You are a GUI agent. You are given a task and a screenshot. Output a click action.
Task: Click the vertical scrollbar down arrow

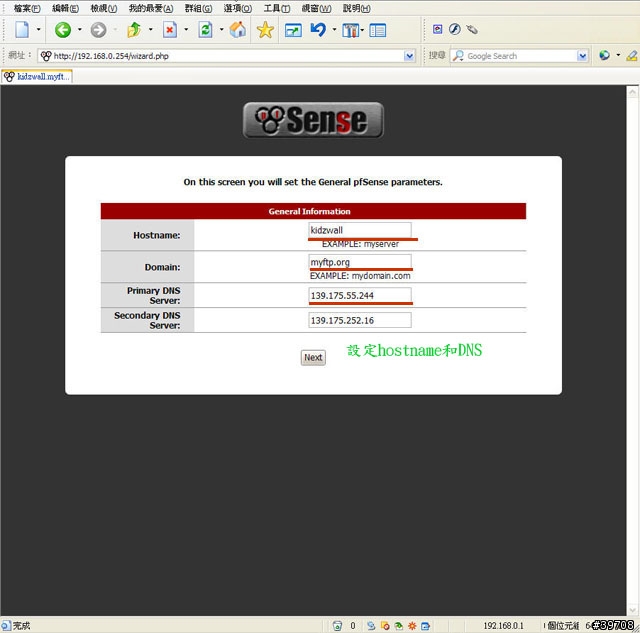tap(632, 610)
